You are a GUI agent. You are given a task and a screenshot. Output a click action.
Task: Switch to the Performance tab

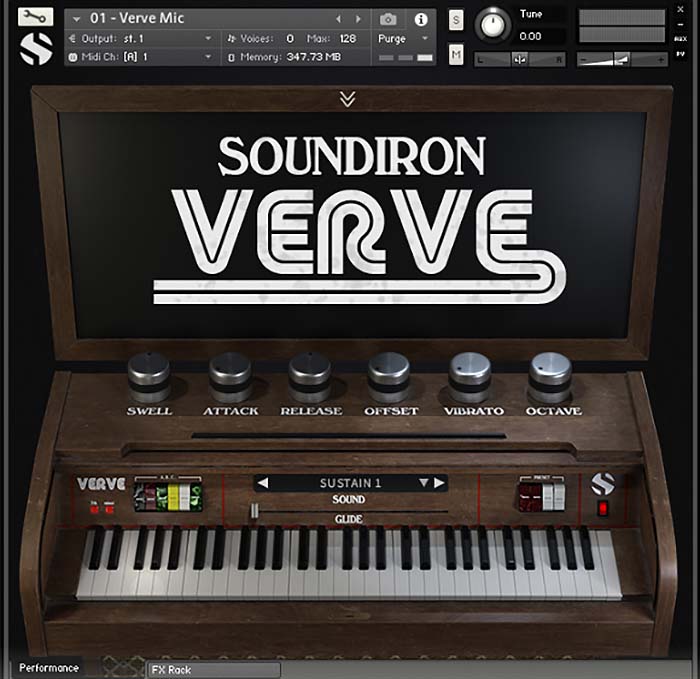click(49, 668)
